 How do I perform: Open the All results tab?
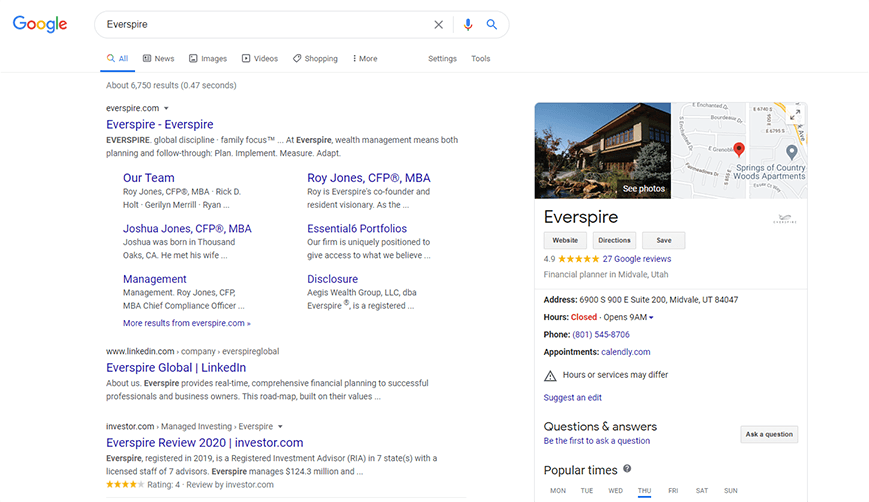click(117, 59)
